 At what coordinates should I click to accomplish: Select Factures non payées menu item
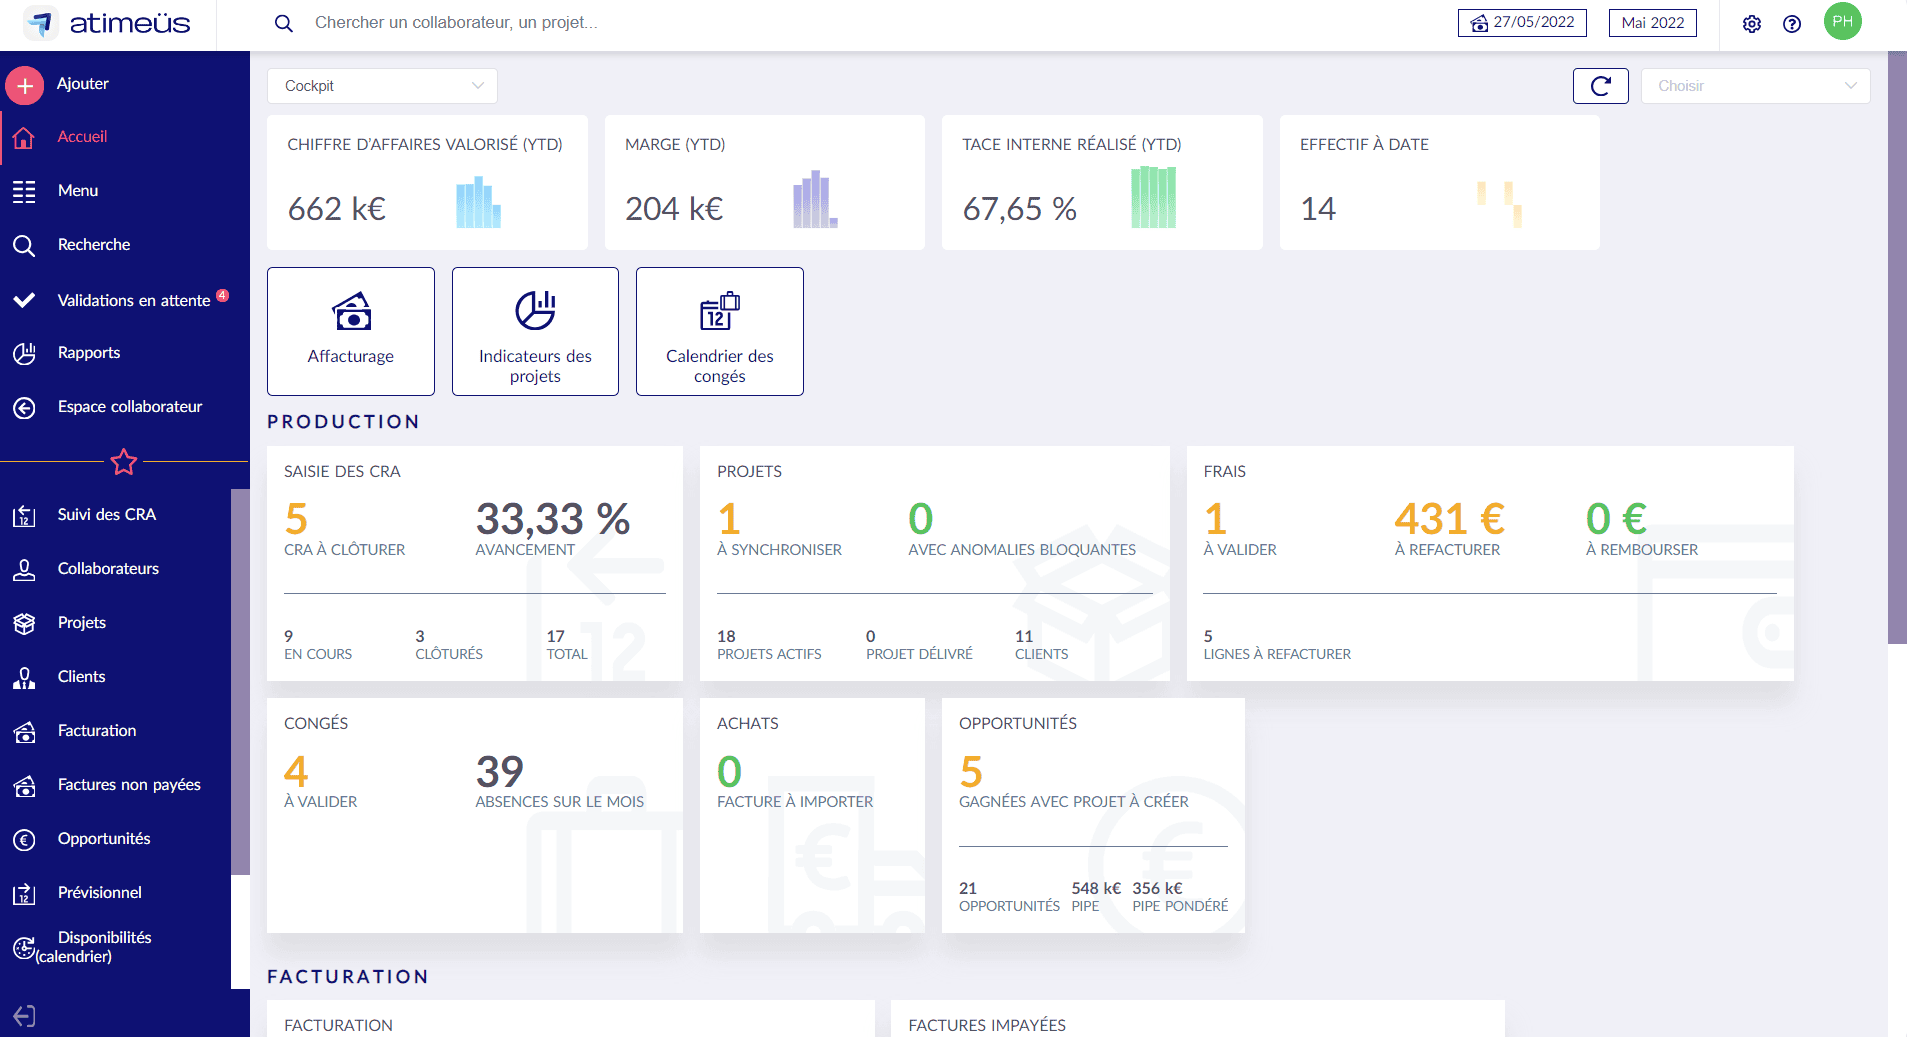click(x=129, y=785)
